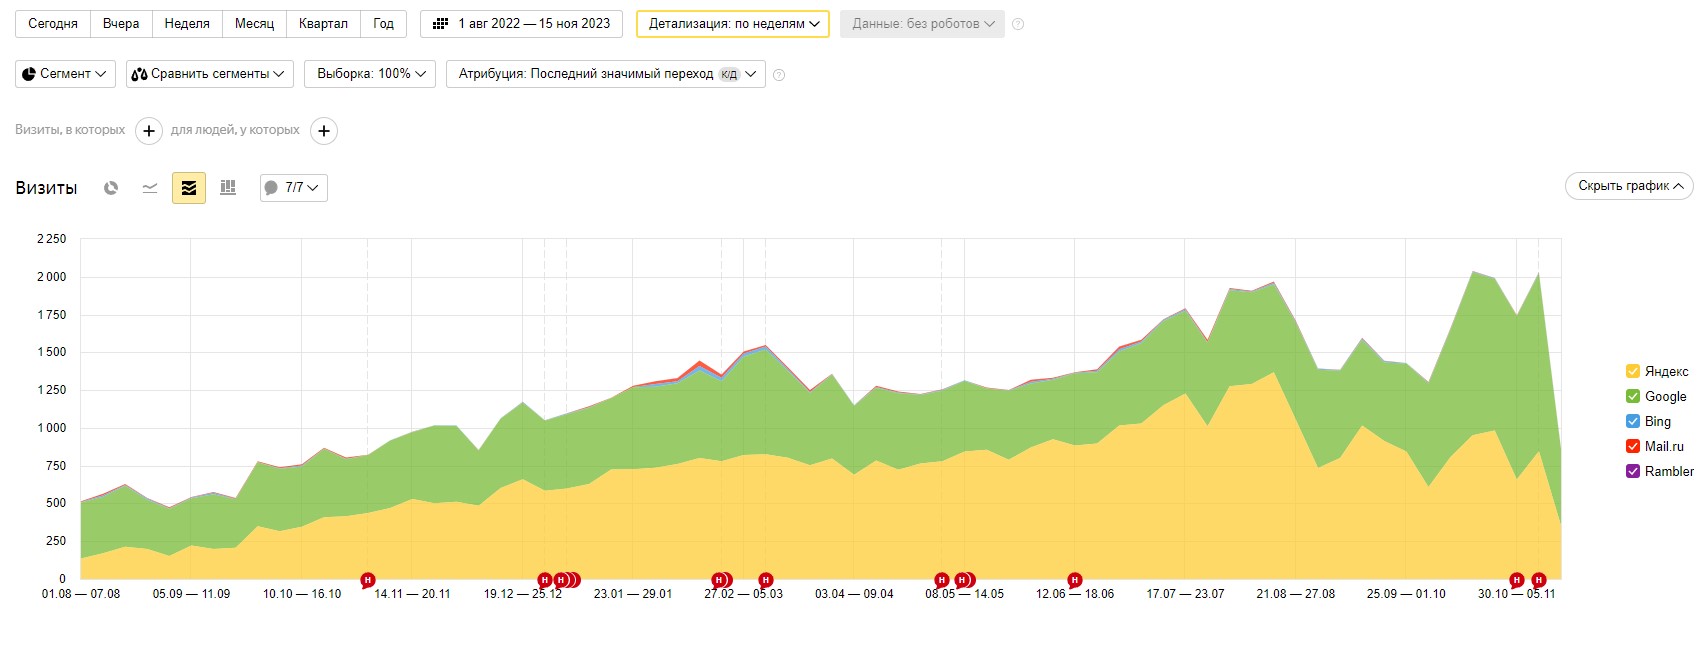Switch to line chart view

(150, 188)
